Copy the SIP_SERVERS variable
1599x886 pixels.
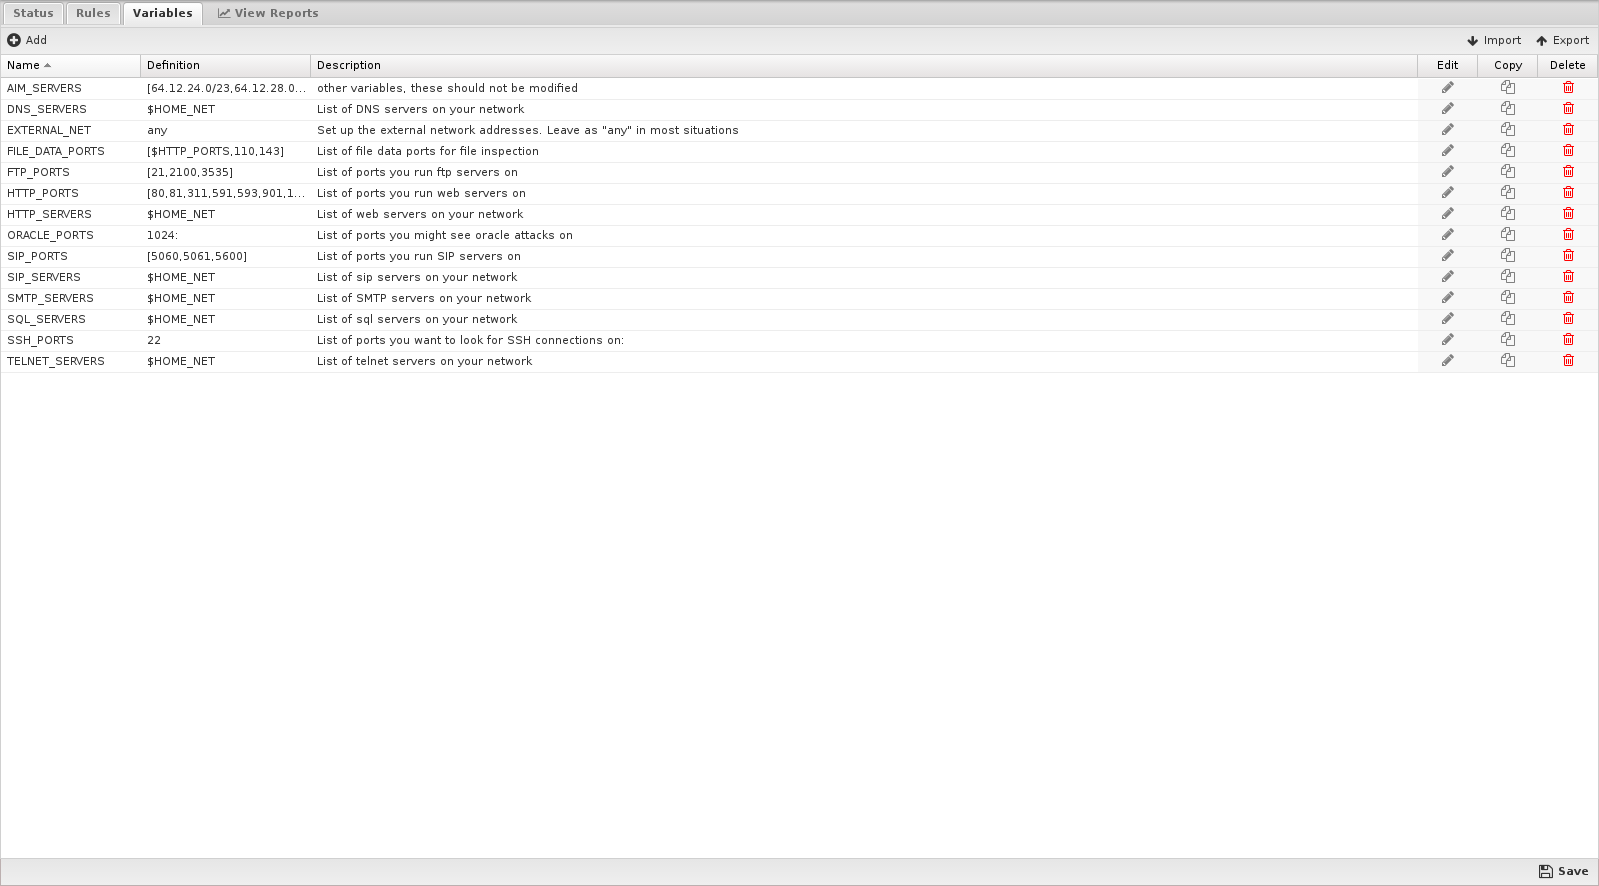pyautogui.click(x=1507, y=277)
